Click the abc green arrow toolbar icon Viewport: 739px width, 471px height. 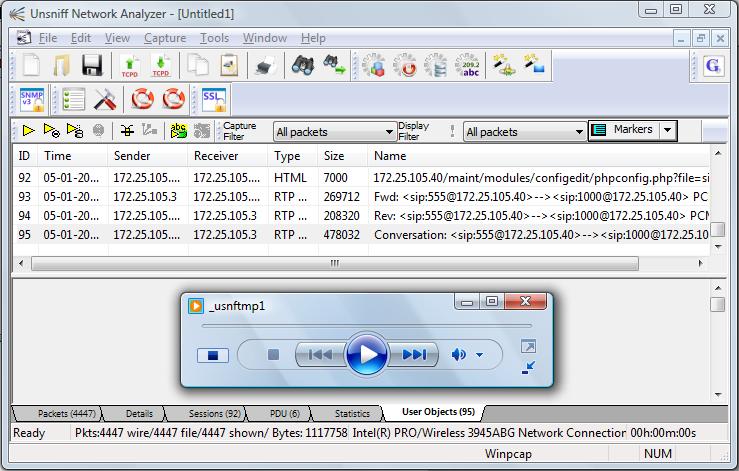tap(179, 131)
